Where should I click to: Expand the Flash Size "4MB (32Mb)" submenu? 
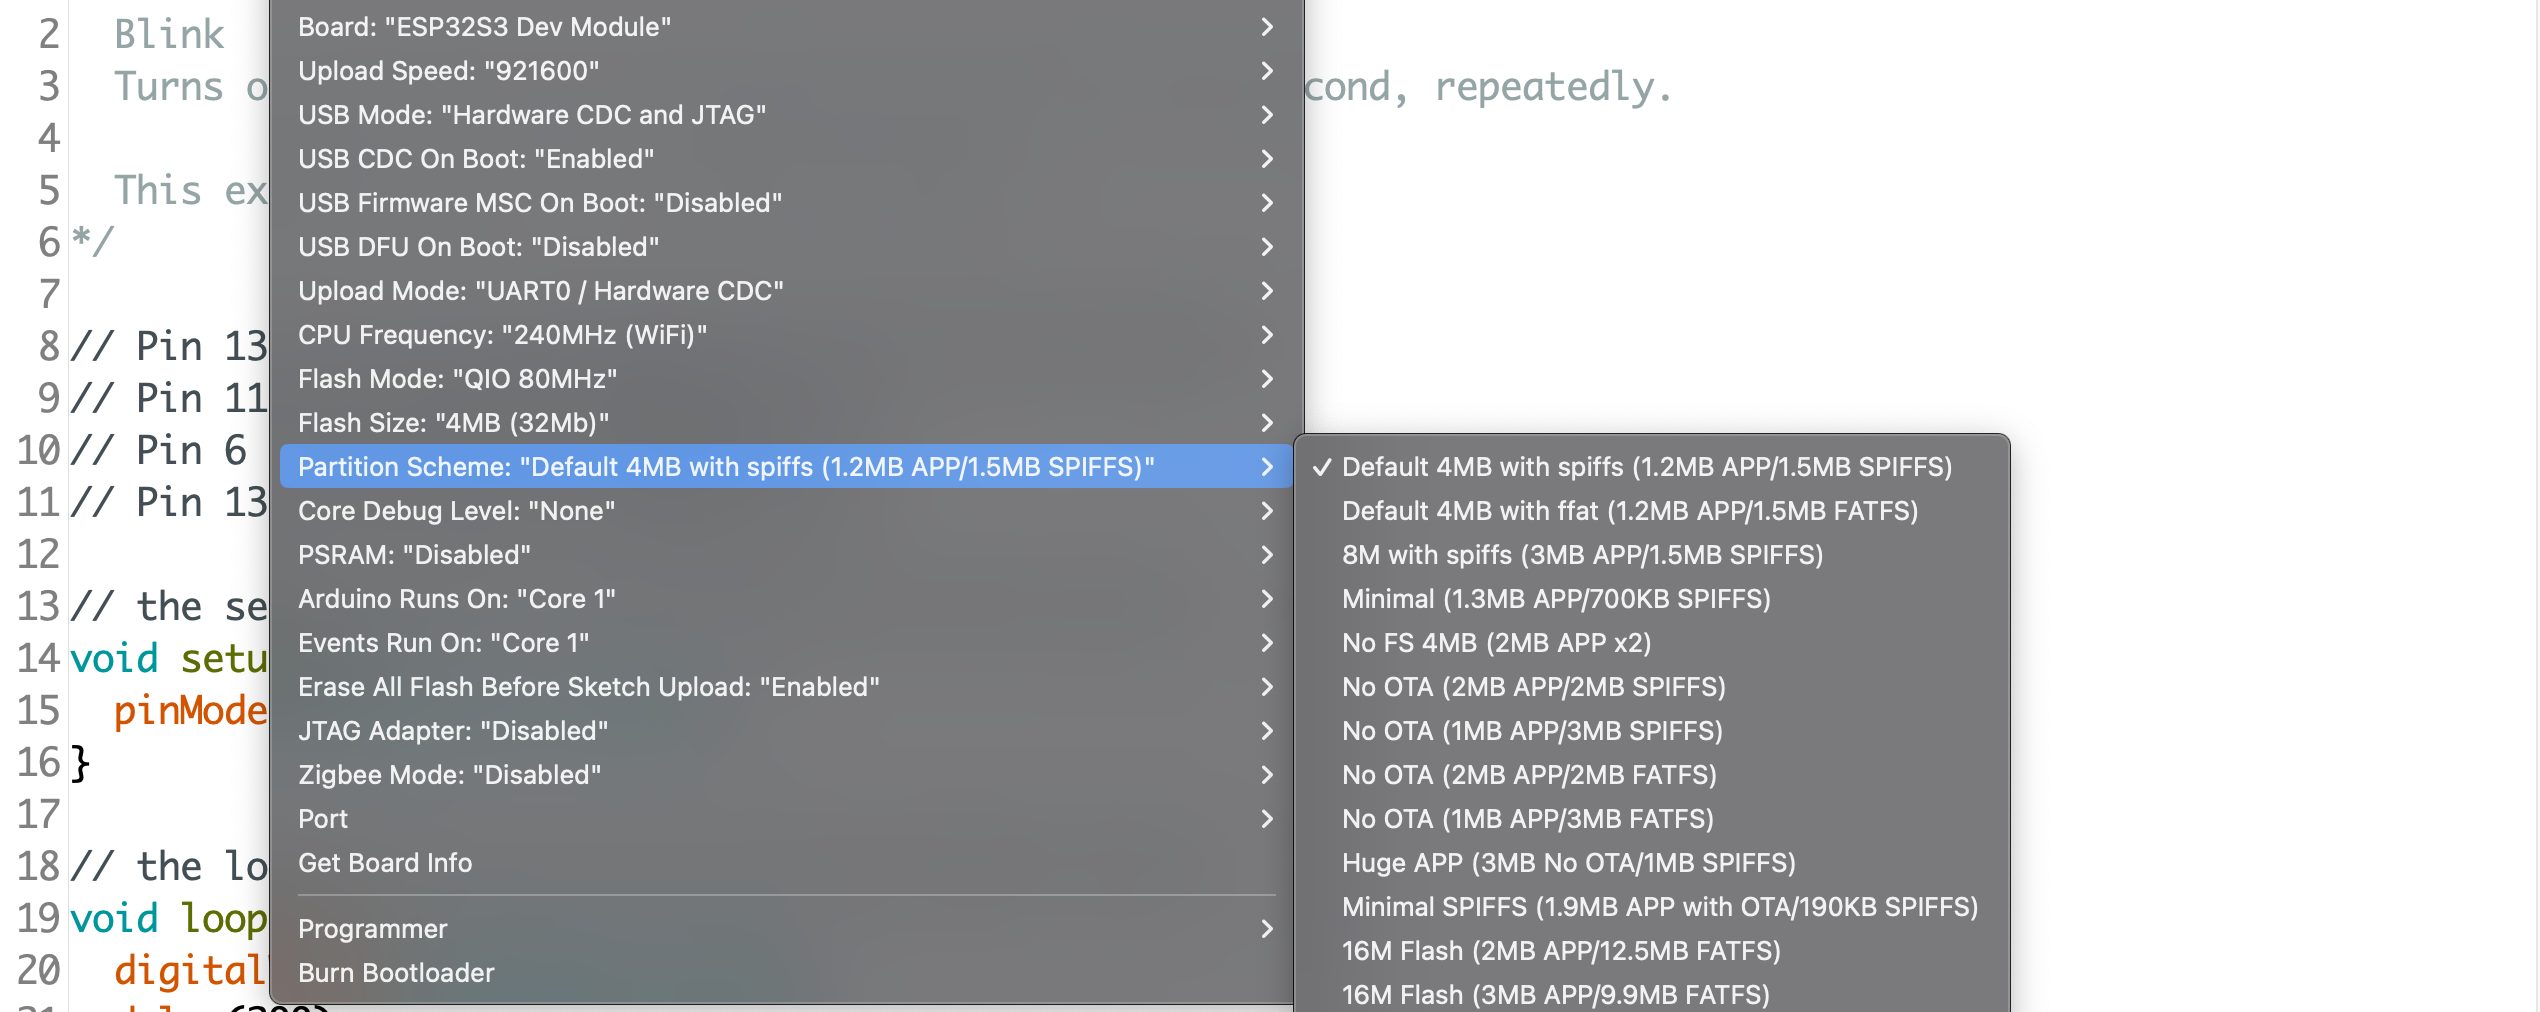453,423
